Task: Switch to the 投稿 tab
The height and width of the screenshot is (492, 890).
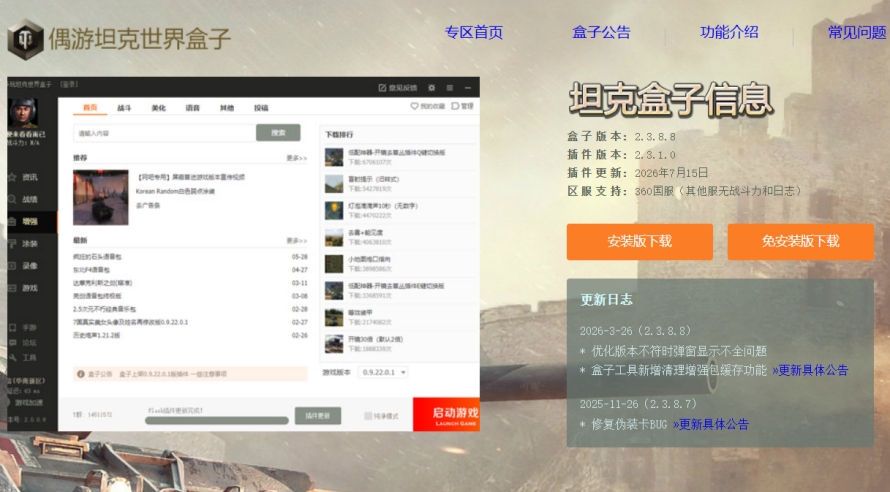Action: [x=261, y=108]
